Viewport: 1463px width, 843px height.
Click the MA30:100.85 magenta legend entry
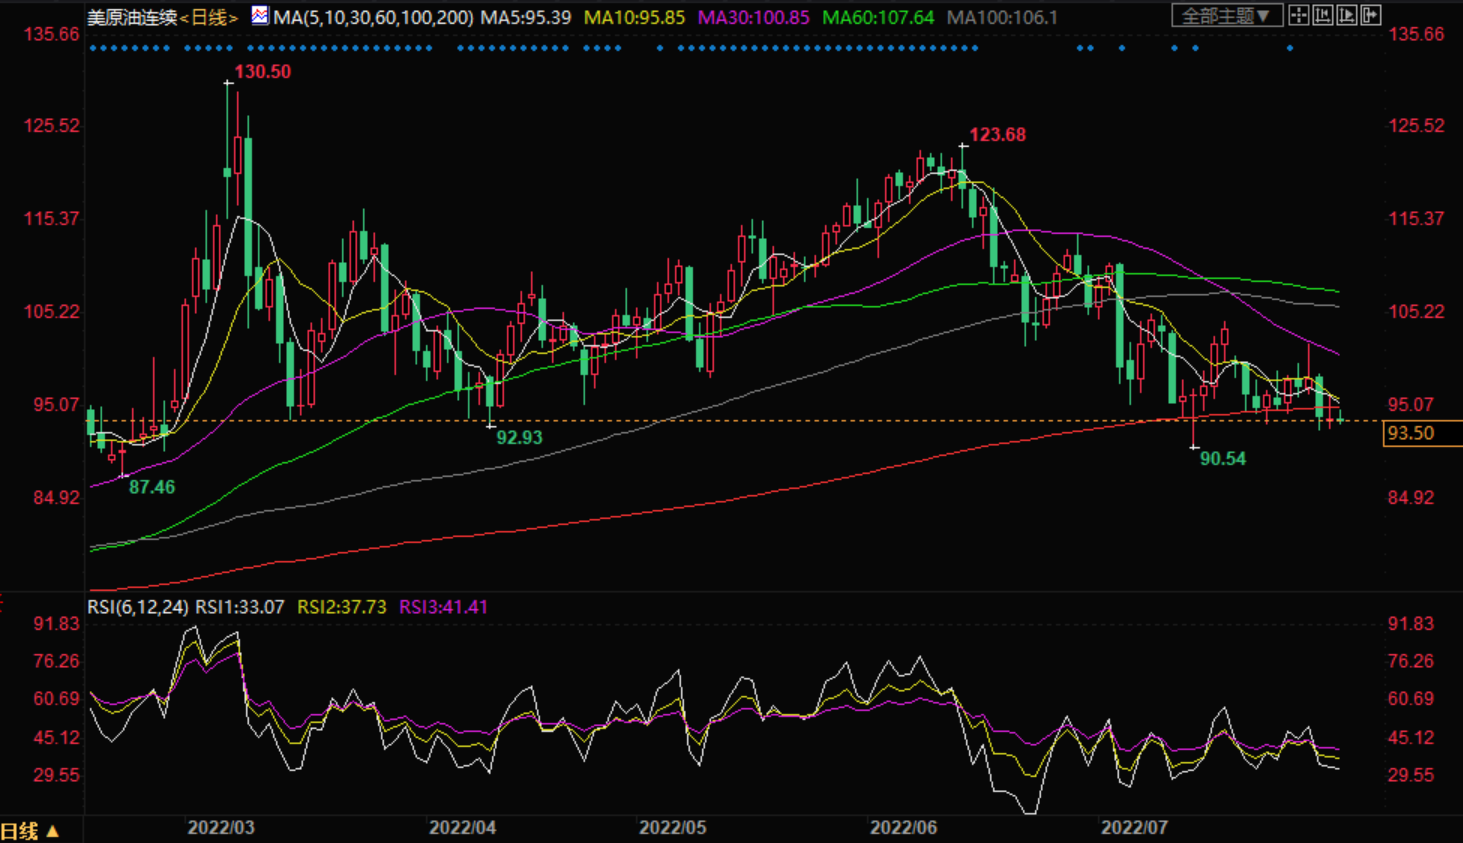pyautogui.click(x=753, y=18)
